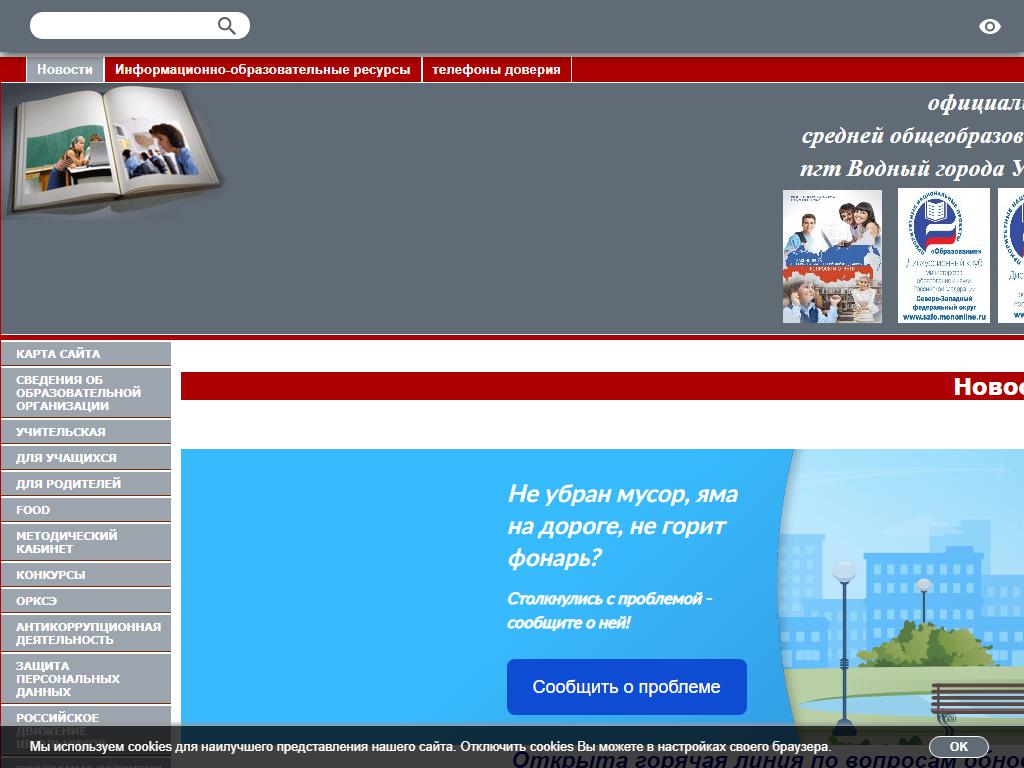
Task: Open the students collage banner thumbnail
Action: coord(832,256)
